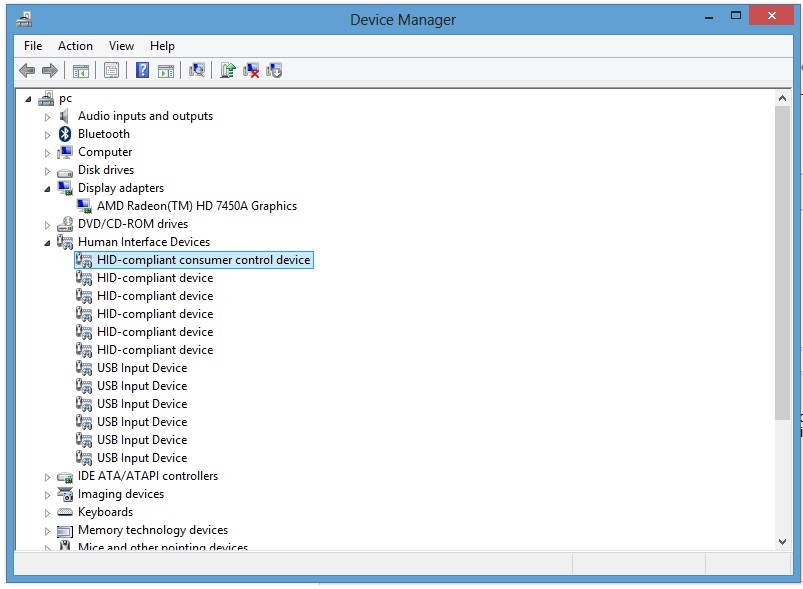Click Update Driver Software toolbar icon
This screenshot has width=803, height=589.
(228, 70)
